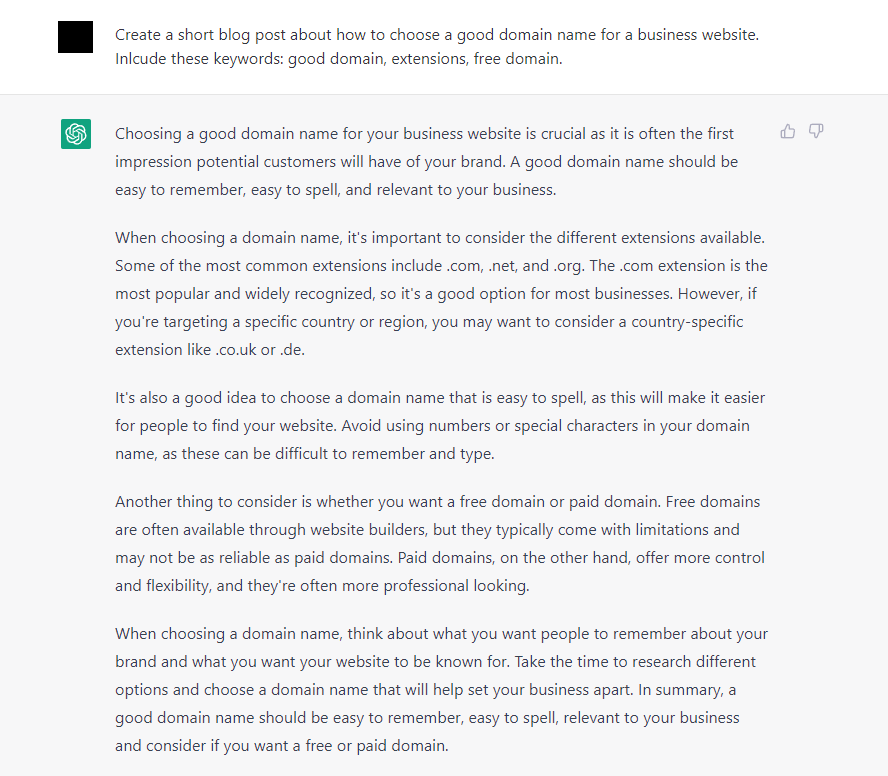888x776 pixels.
Task: Click the green ChatGPT logo avatar
Action: (x=76, y=134)
